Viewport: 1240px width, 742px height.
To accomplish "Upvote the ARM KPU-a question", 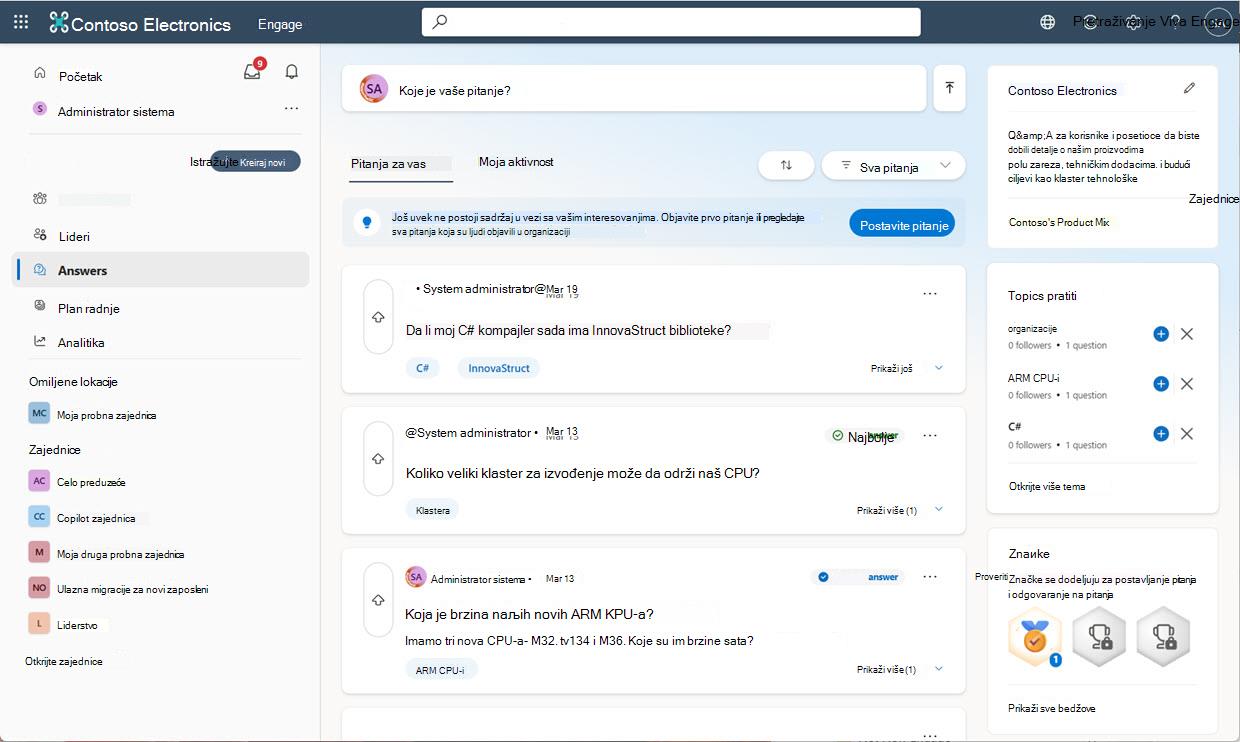I will coord(378,600).
